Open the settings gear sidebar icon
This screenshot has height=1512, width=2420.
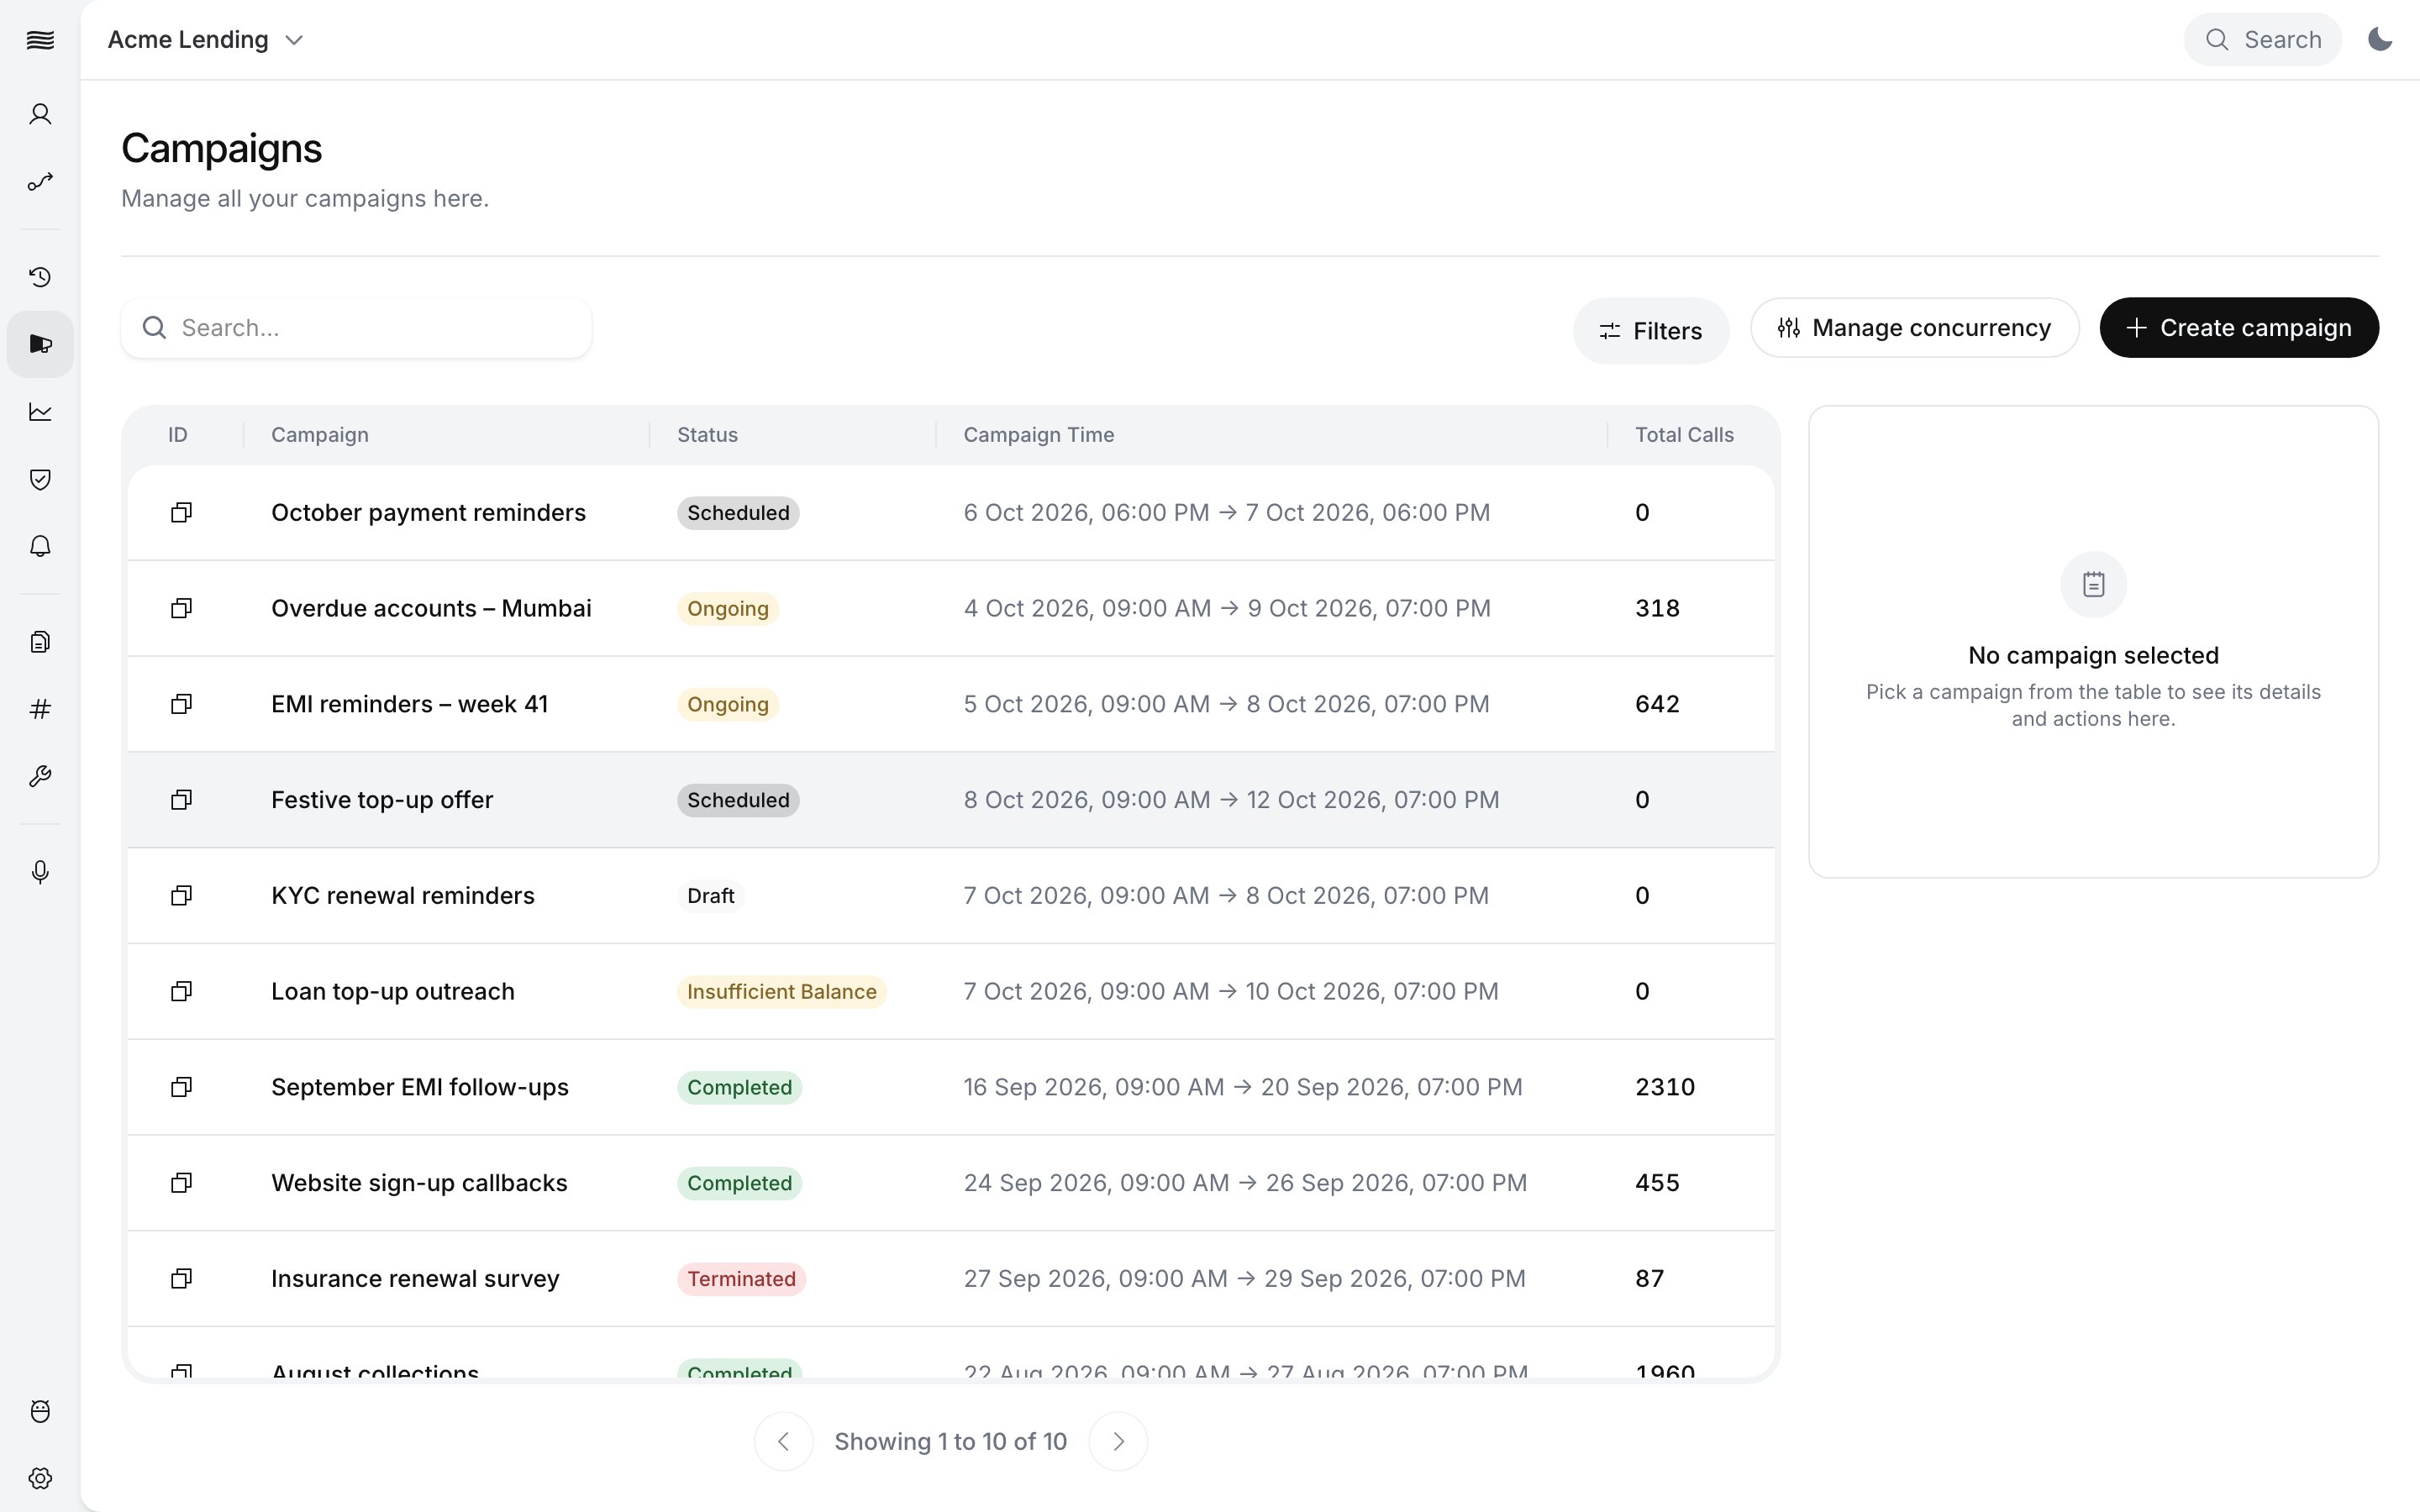click(x=40, y=1478)
